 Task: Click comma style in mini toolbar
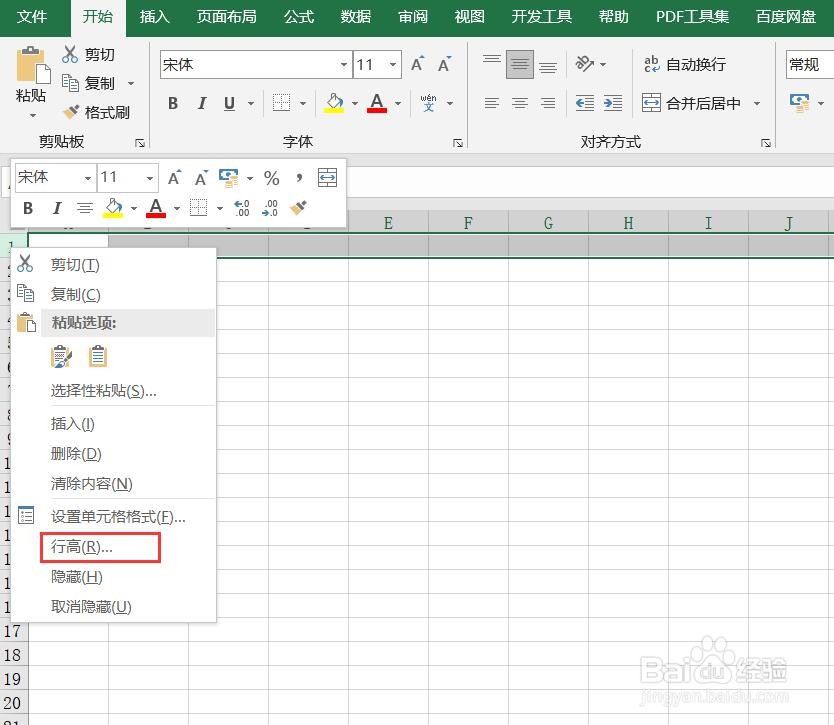click(299, 178)
